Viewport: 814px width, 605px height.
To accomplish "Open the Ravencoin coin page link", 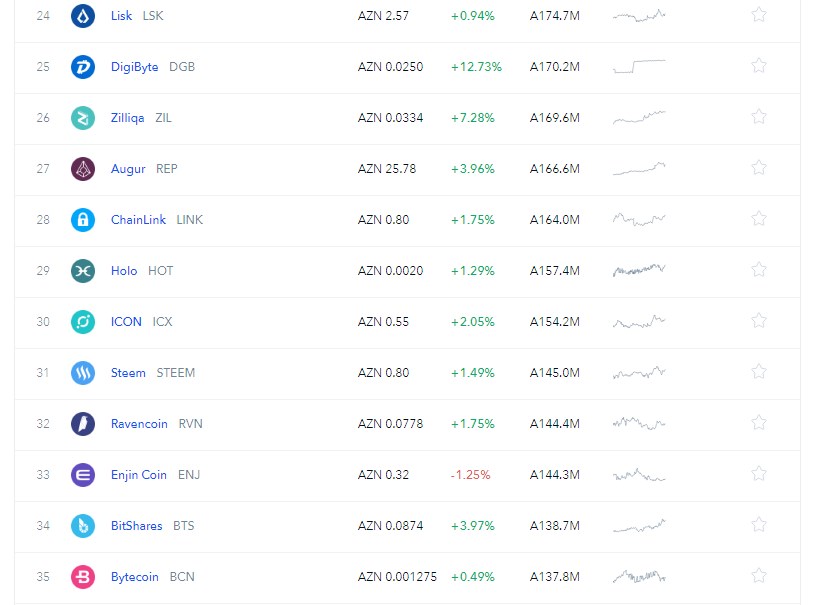I will pos(139,424).
